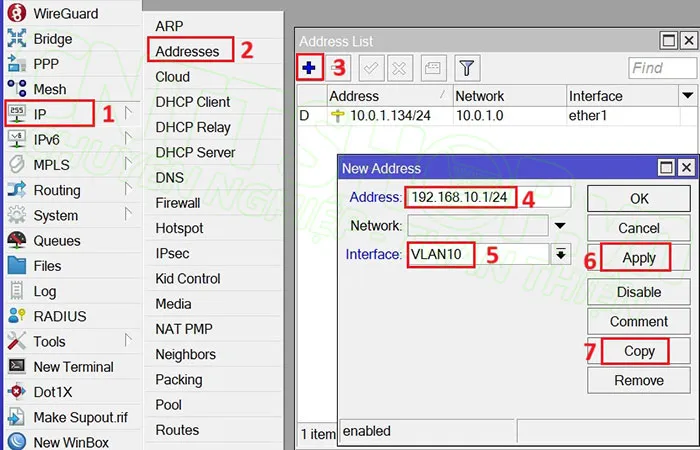Open the filter funnel in Address List
This screenshot has width=700, height=450.
tap(467, 68)
